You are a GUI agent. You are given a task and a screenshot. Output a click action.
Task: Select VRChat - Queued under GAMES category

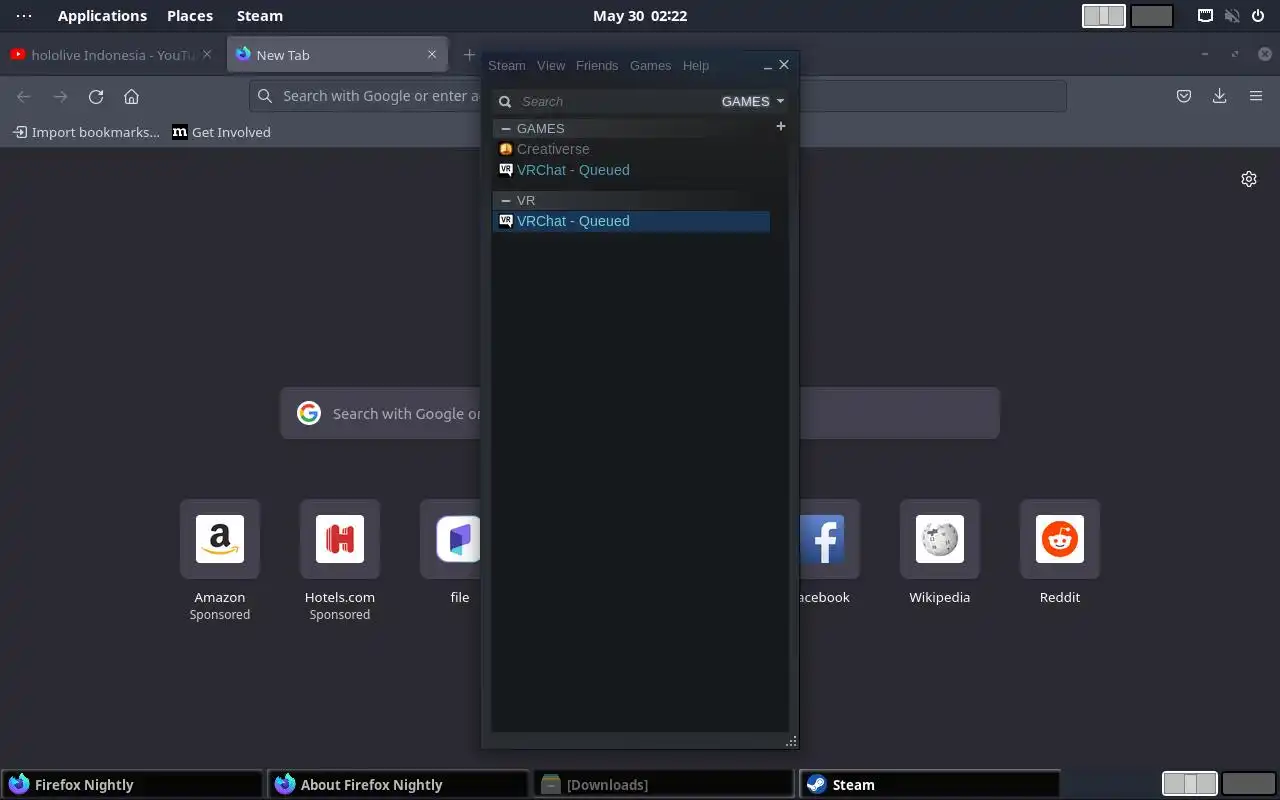coord(573,170)
